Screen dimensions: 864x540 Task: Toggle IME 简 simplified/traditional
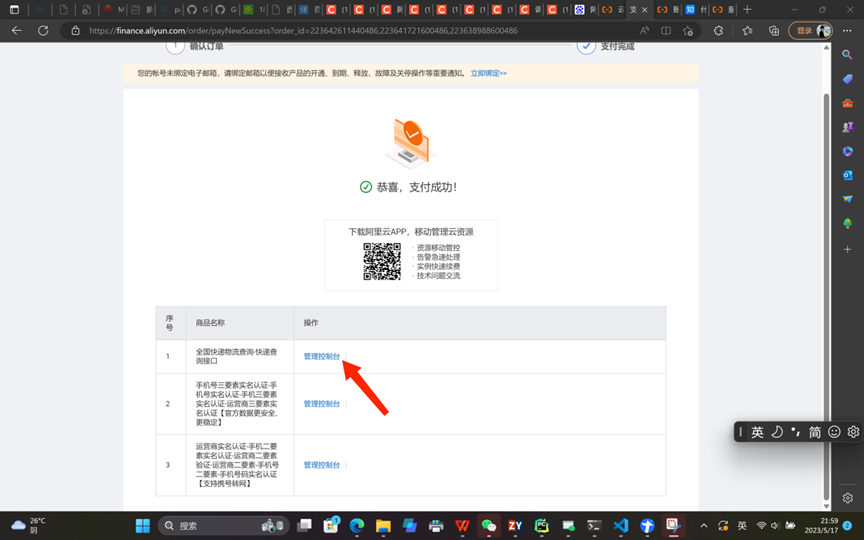(814, 432)
